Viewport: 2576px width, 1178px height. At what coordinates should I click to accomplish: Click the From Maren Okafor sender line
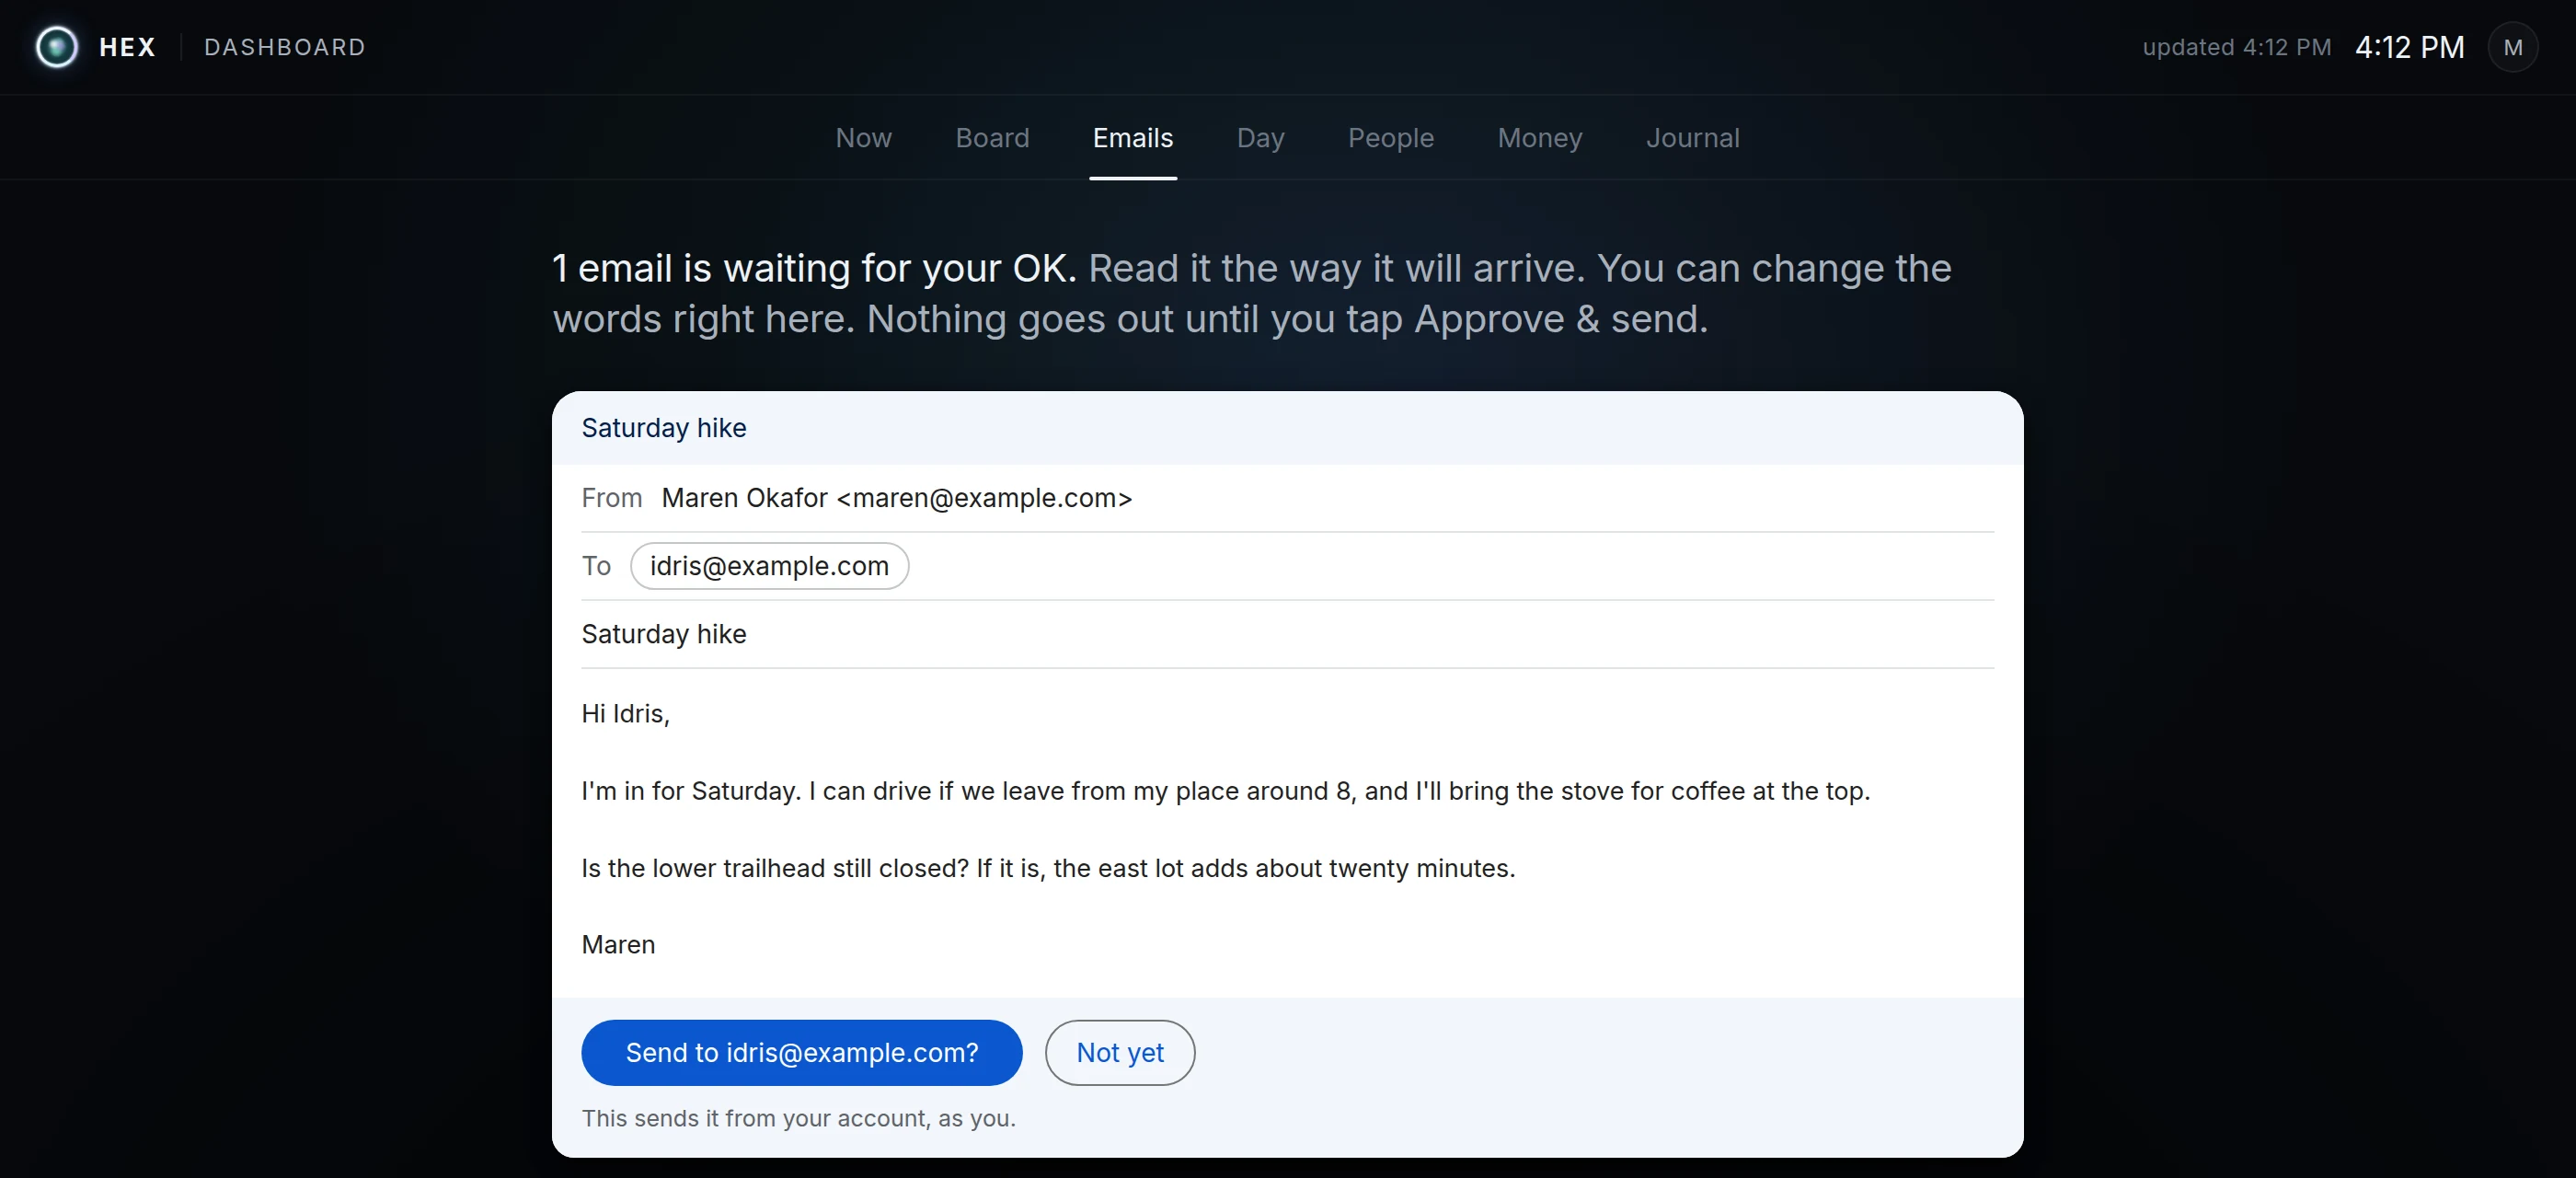click(1287, 498)
